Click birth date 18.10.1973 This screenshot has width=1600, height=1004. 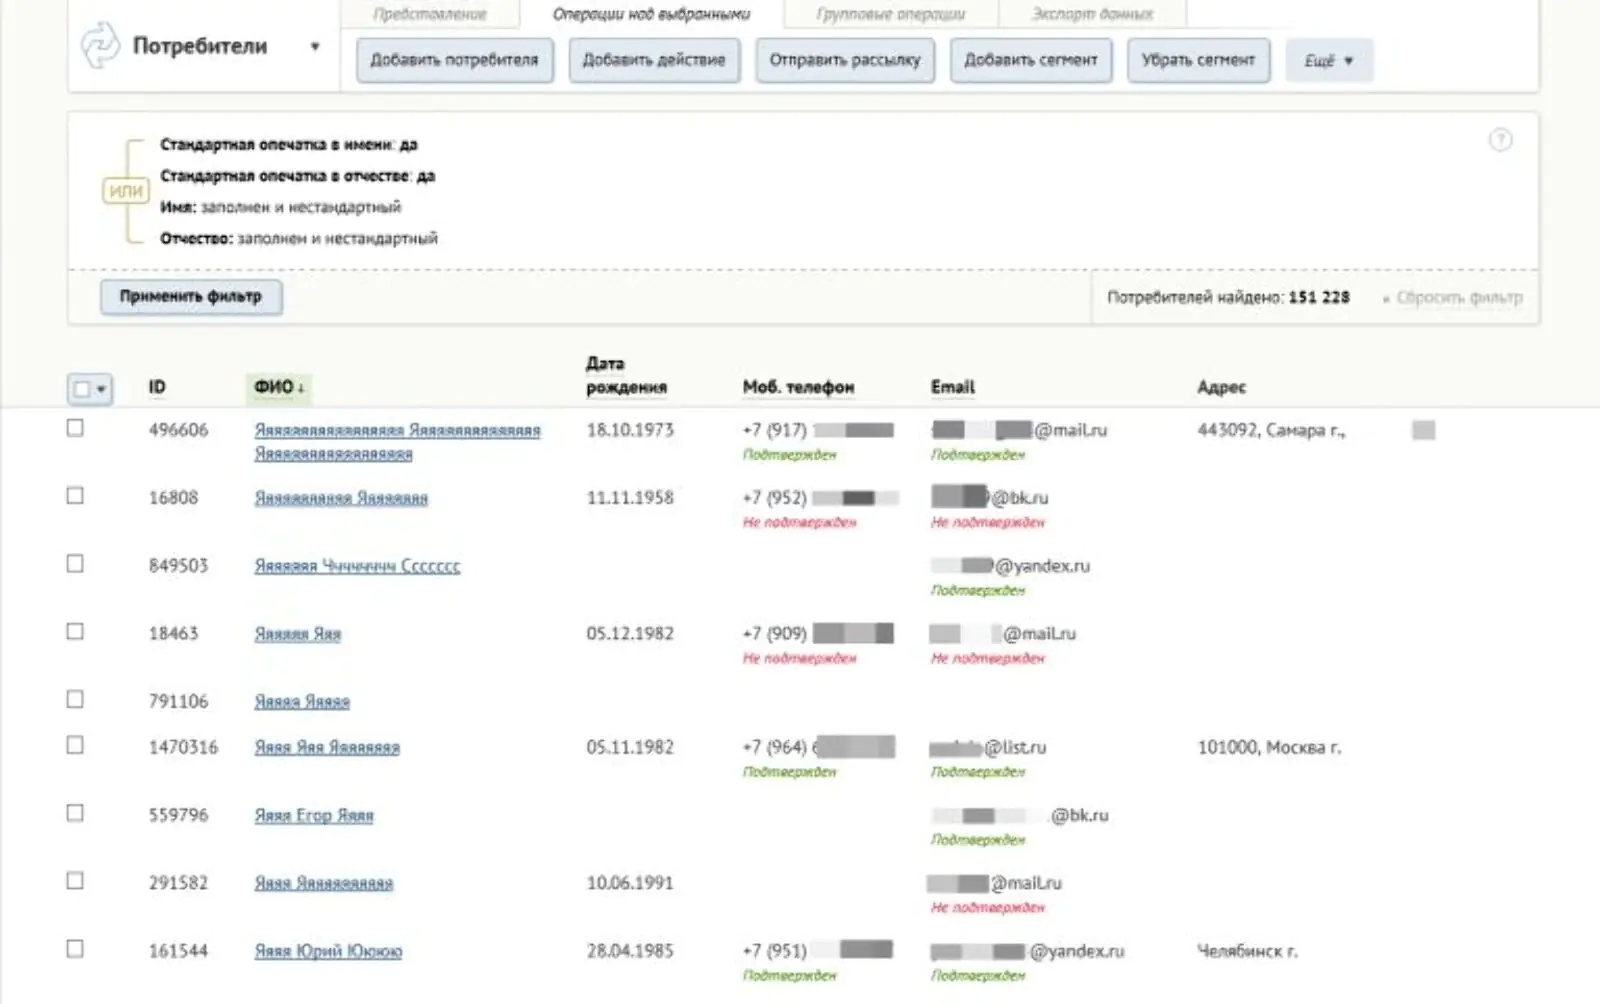coord(630,430)
